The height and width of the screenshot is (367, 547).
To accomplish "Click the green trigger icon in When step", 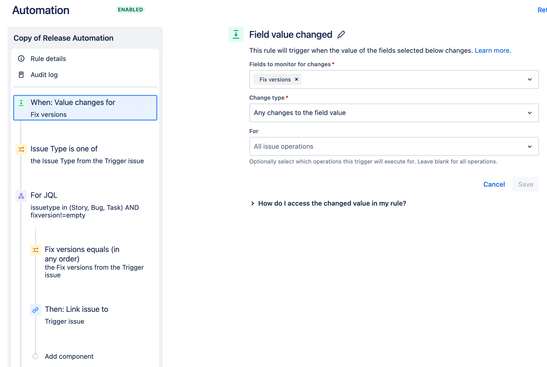I will (21, 103).
